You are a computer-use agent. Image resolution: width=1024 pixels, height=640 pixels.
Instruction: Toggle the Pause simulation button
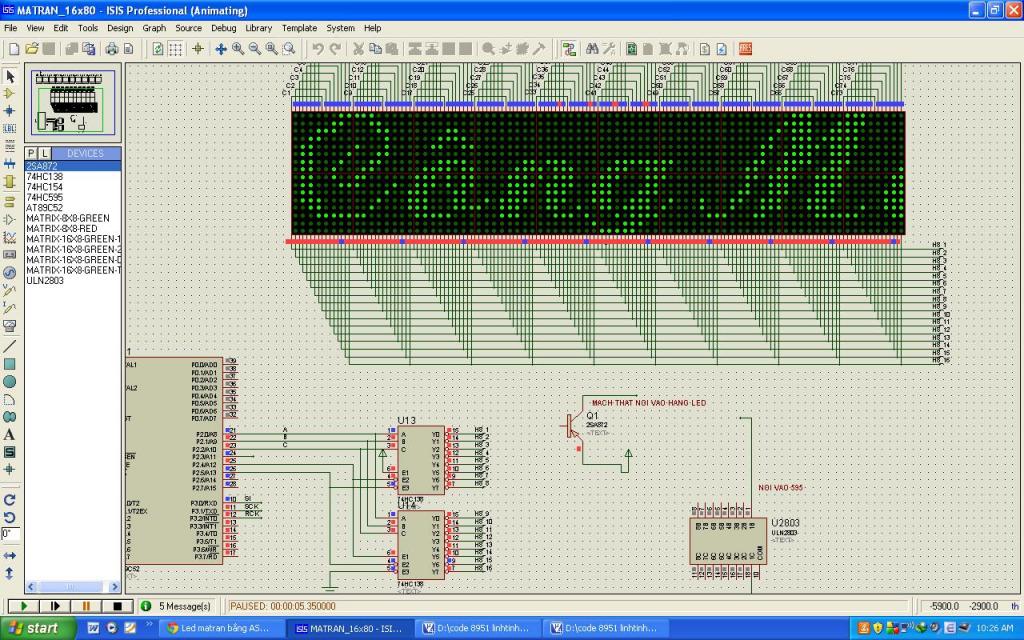(86, 606)
